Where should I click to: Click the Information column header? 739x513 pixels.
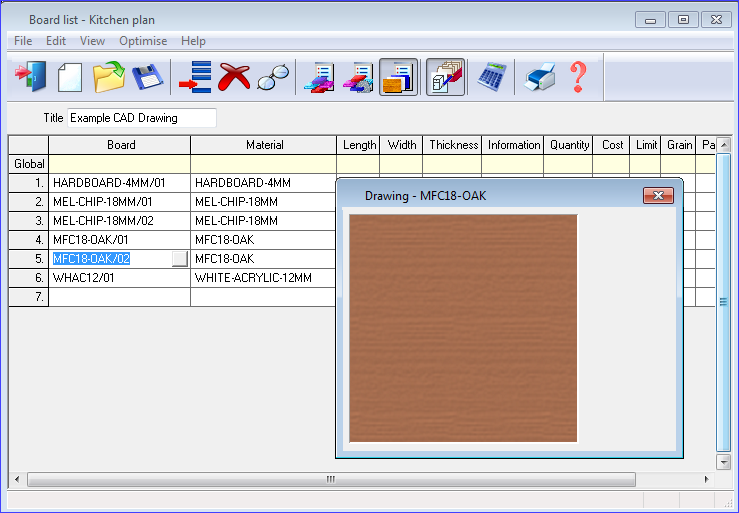(512, 145)
